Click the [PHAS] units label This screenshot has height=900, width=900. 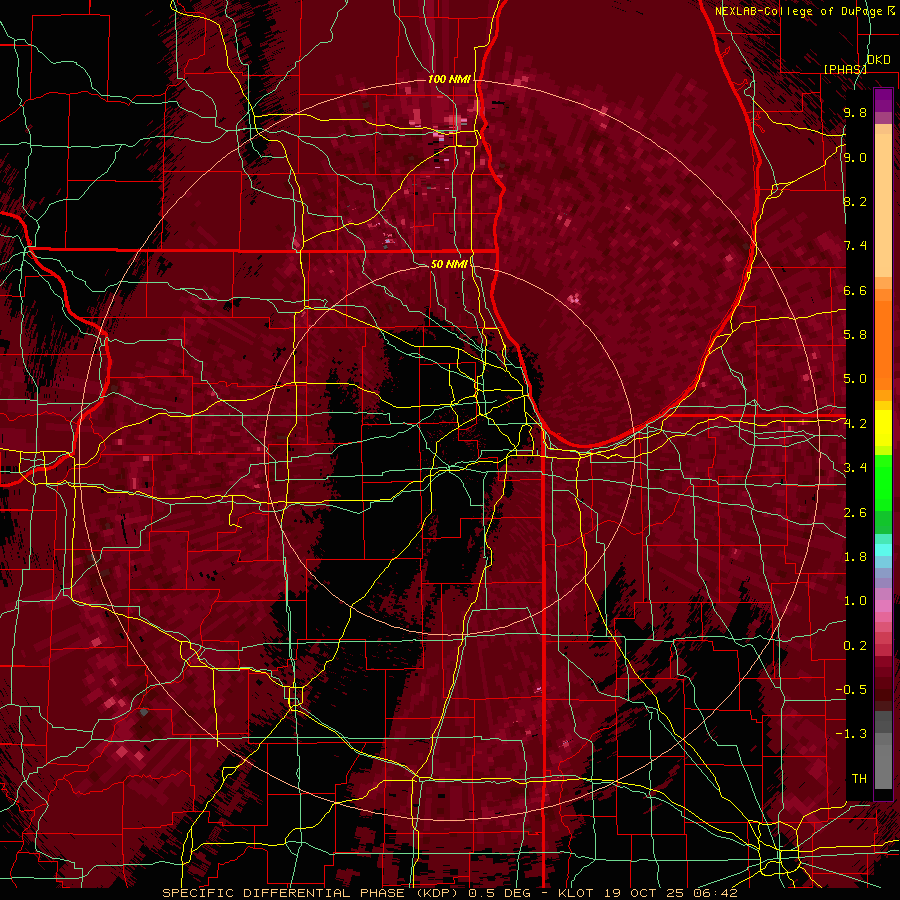click(845, 69)
